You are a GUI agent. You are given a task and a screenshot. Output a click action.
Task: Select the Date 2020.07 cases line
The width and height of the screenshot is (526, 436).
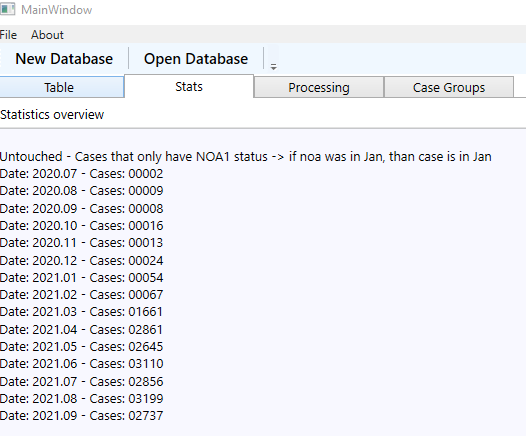82,174
